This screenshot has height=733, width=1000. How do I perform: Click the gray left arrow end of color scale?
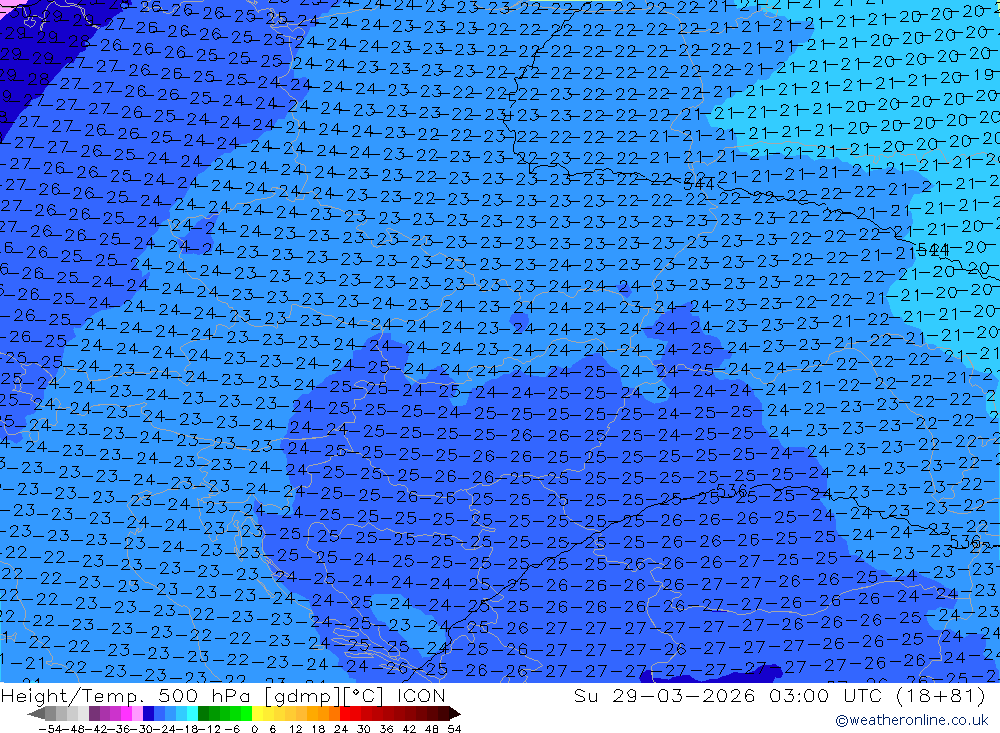point(36,714)
